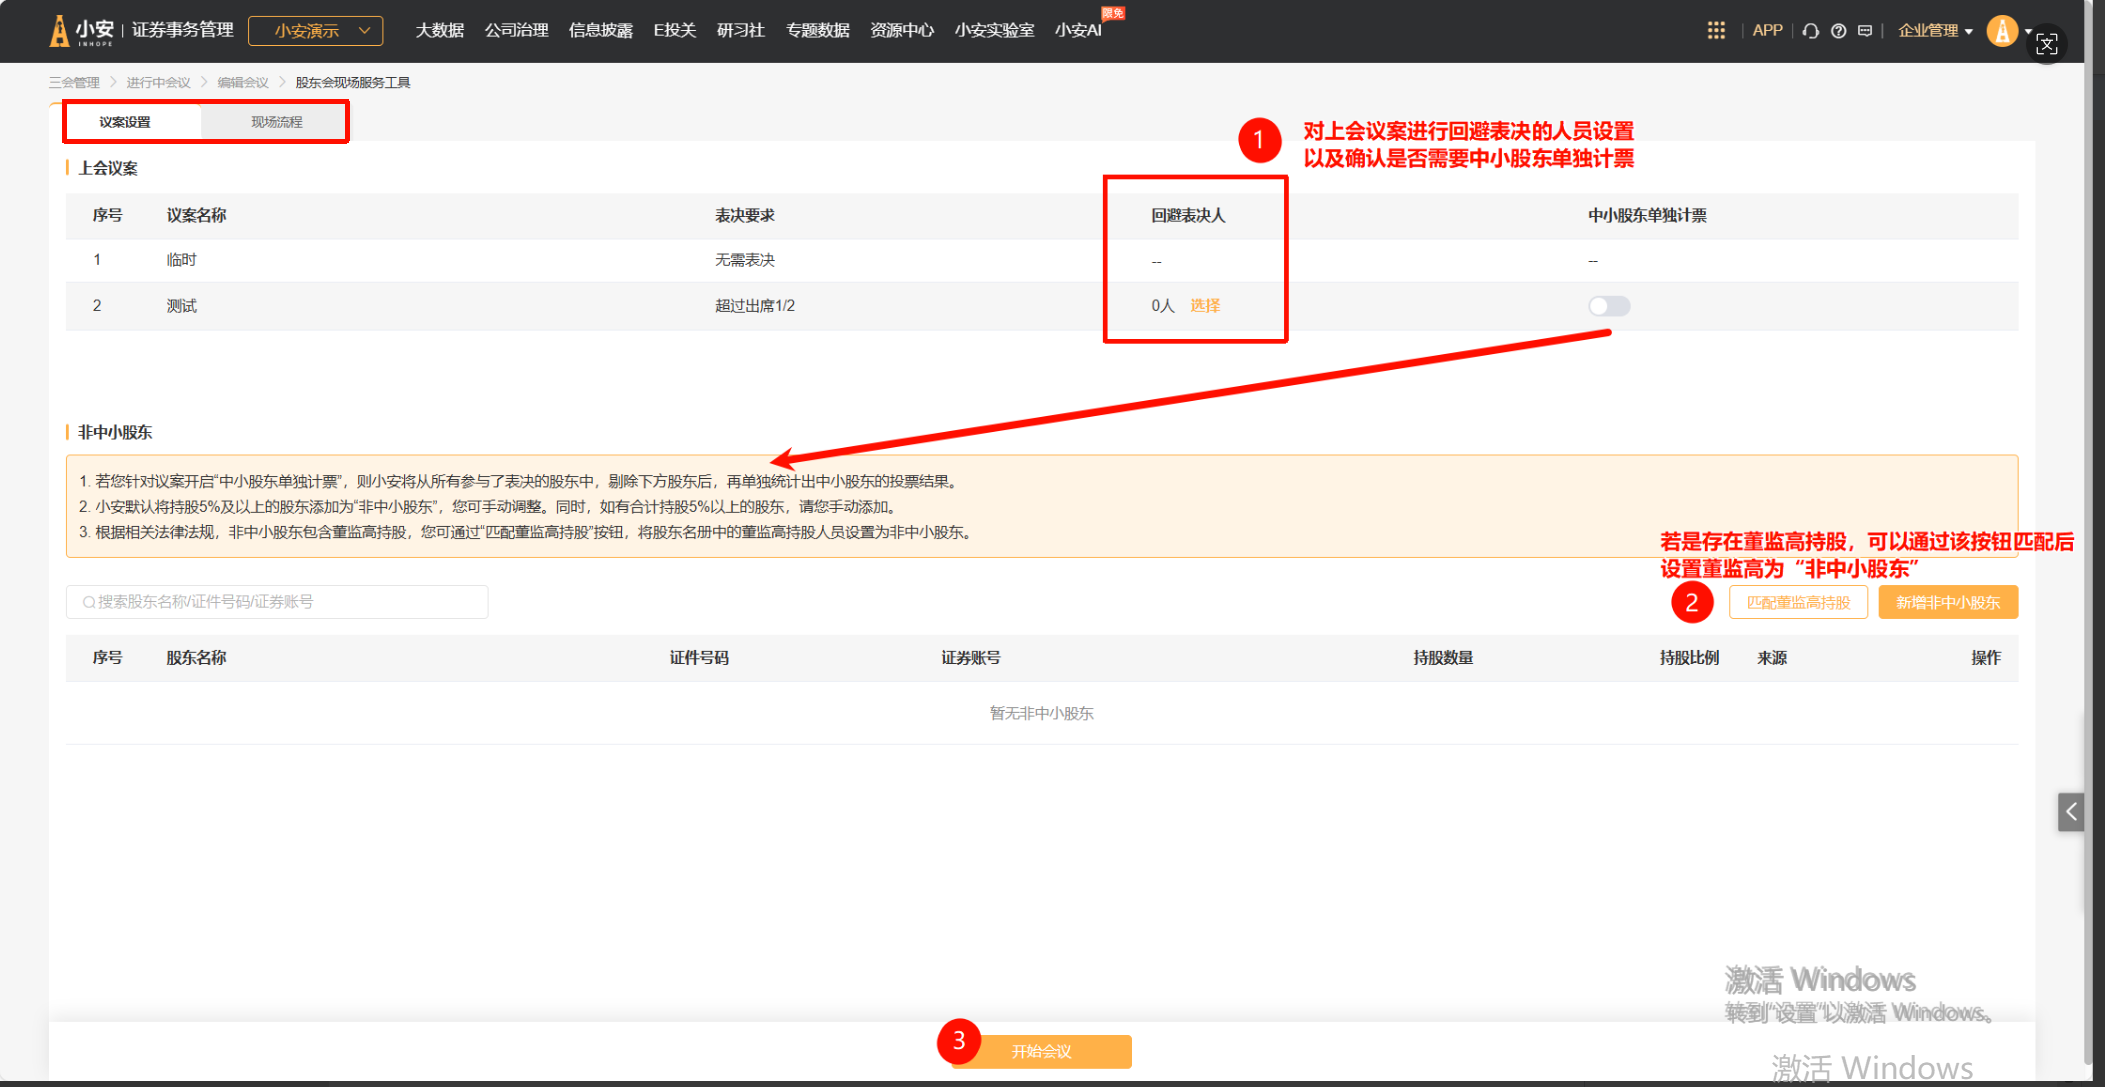Click the headset customer service icon

[1810, 31]
